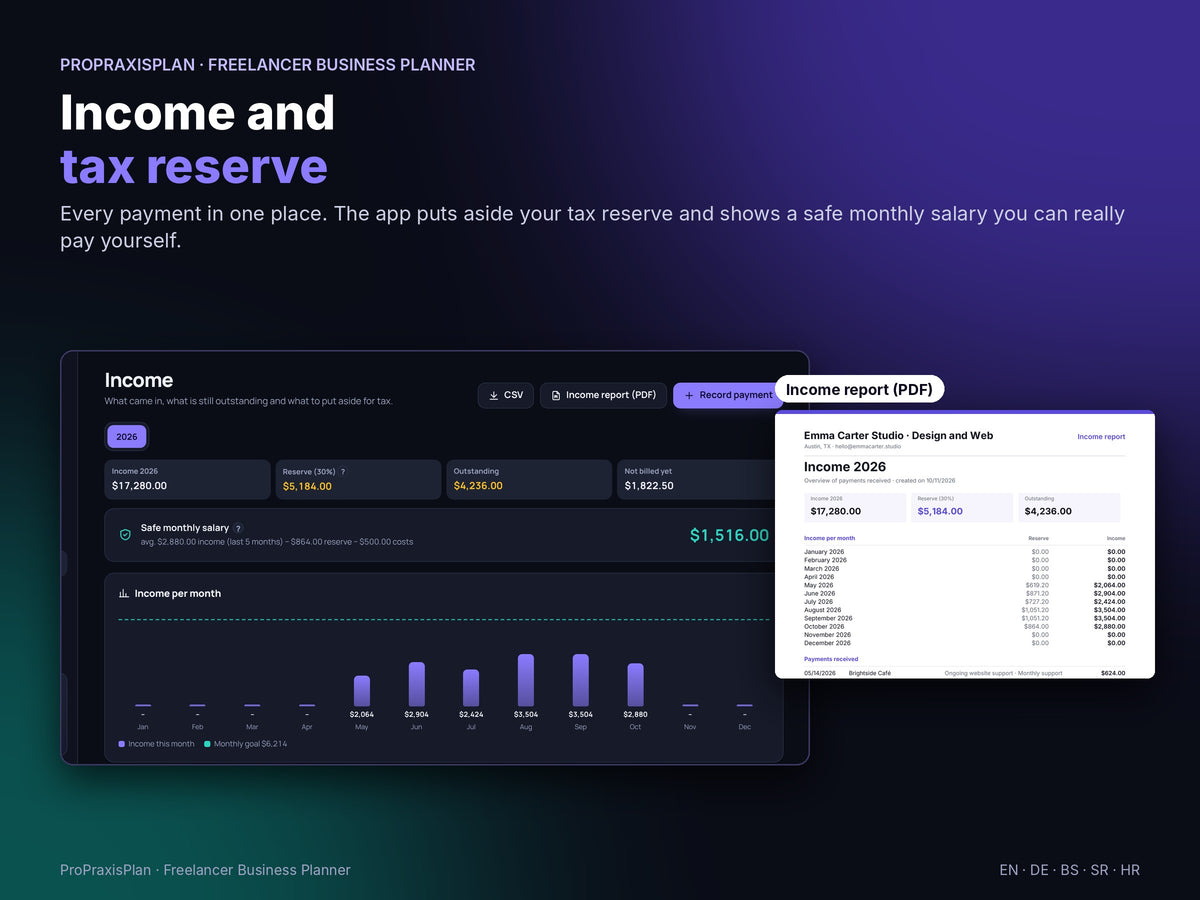Click the Income 2026 heading in the PDF

tap(845, 467)
